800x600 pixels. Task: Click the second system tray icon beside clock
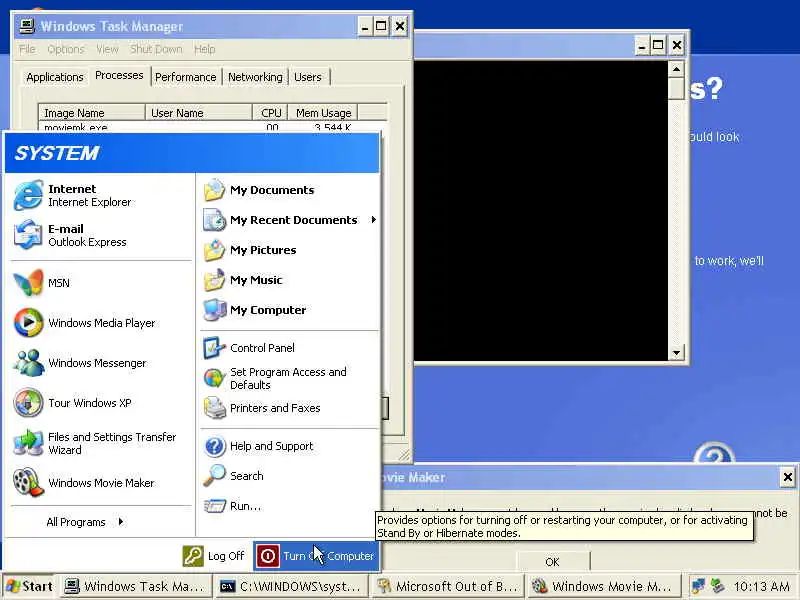click(717, 587)
